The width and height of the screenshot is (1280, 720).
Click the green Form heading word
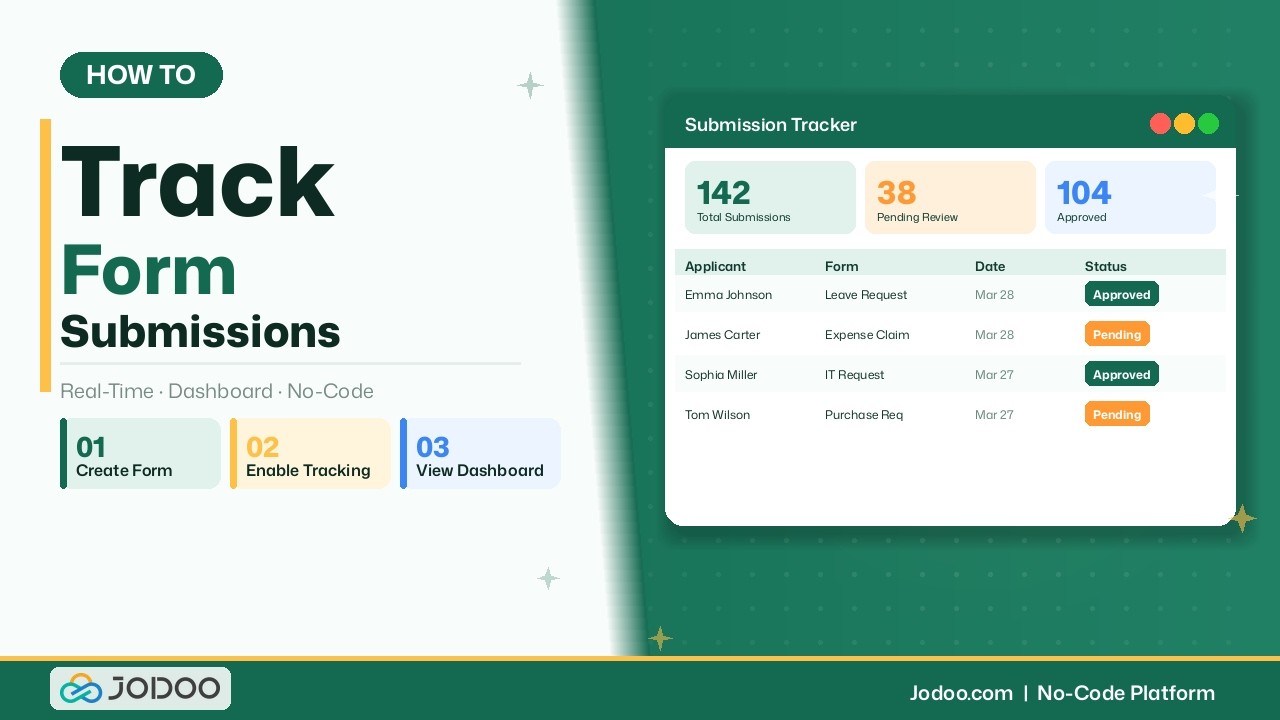point(148,270)
